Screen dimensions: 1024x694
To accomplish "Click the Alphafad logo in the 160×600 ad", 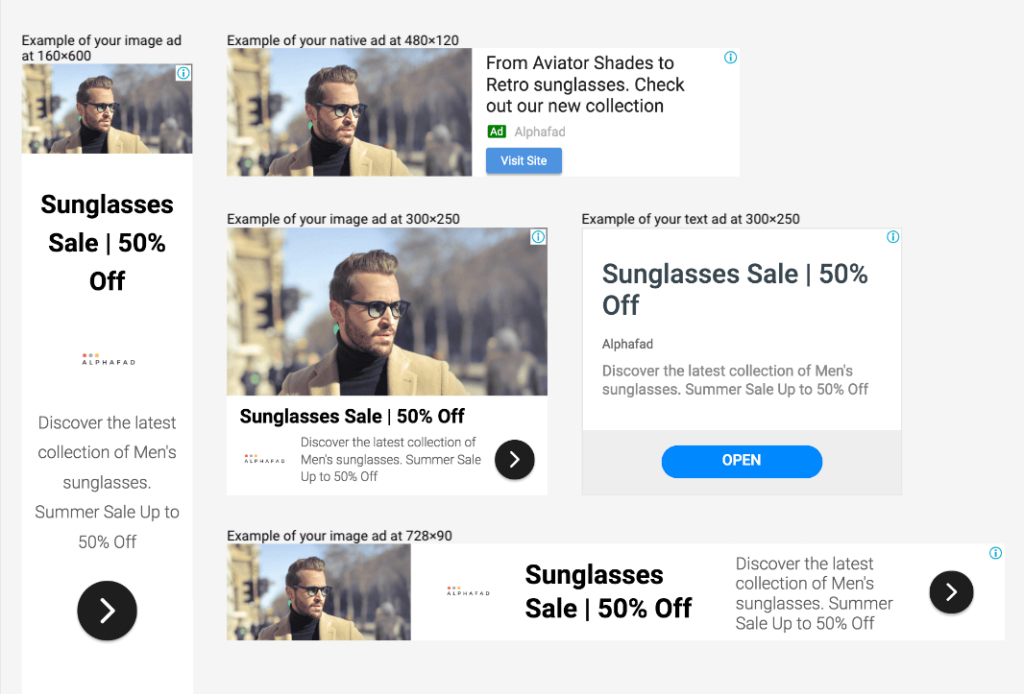I will 107,359.
